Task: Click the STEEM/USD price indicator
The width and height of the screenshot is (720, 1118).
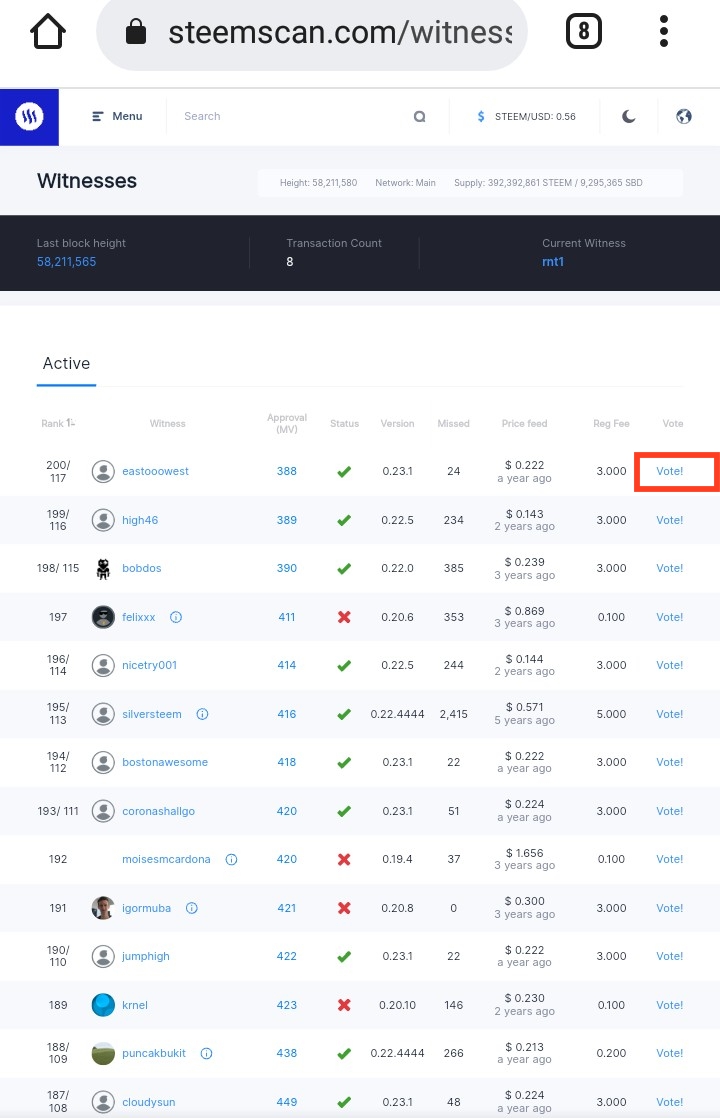Action: click(x=525, y=116)
